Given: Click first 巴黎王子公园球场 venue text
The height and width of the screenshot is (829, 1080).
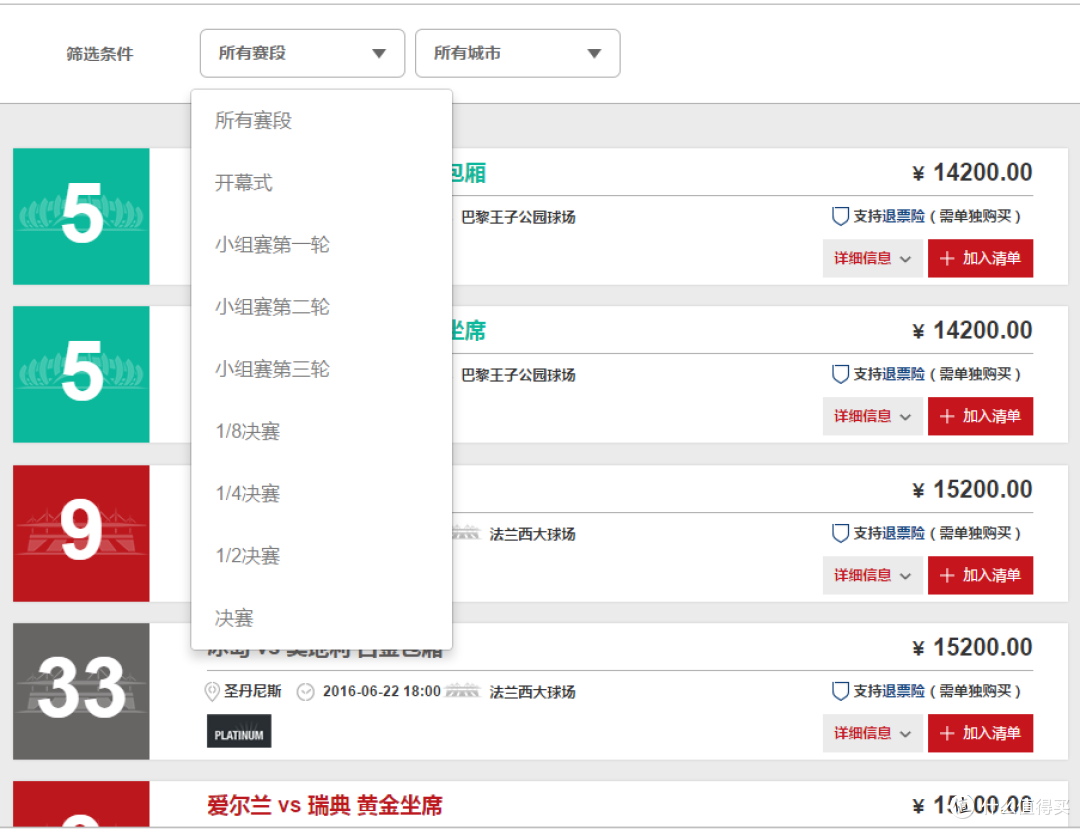Looking at the screenshot, I should tap(518, 217).
